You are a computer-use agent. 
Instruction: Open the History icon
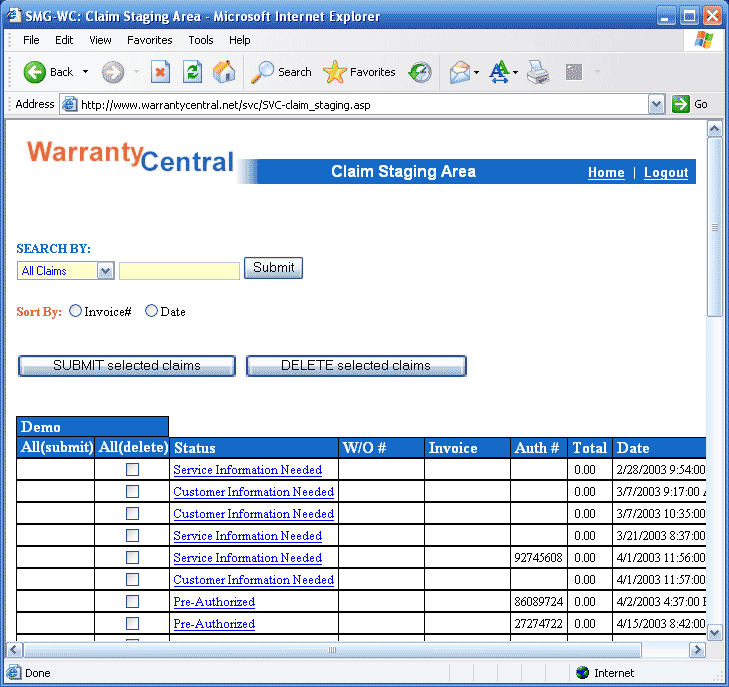click(x=420, y=73)
